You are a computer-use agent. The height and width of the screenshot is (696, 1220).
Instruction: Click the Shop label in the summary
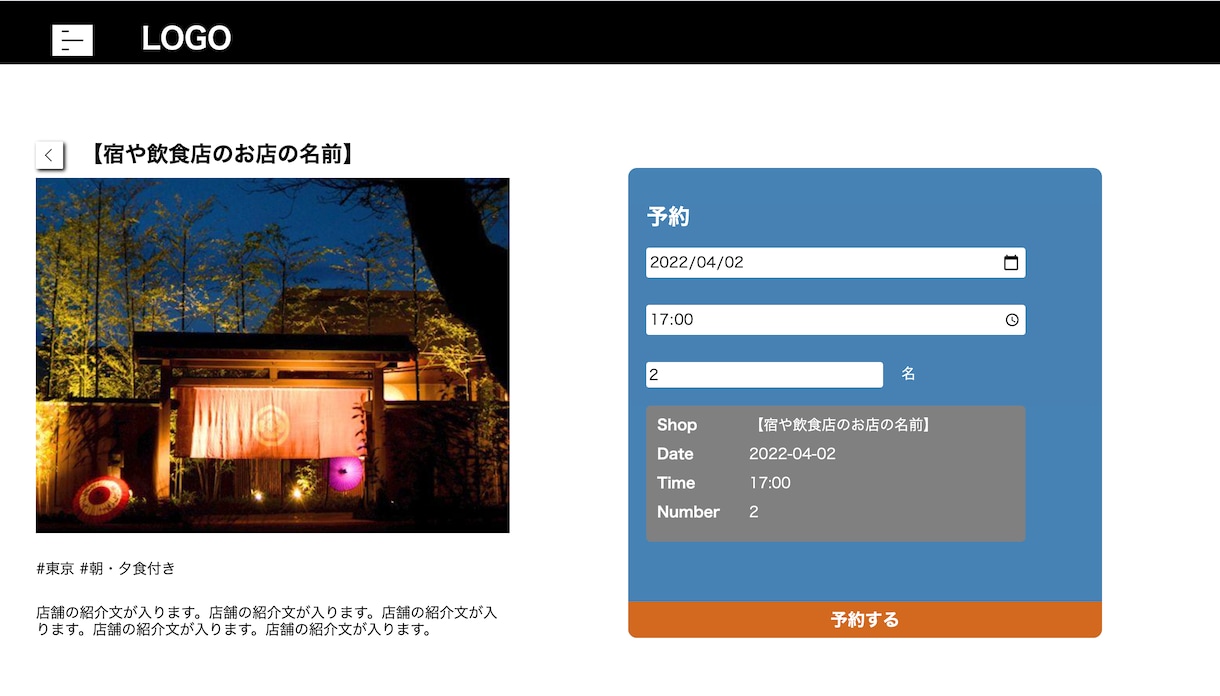(x=677, y=425)
